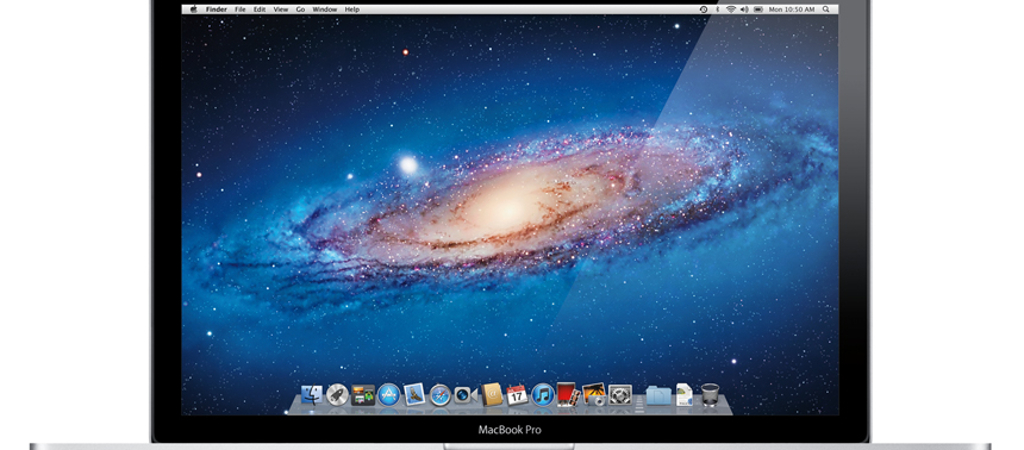Image resolution: width=1024 pixels, height=450 pixels.
Task: Launch the App Store from Dock
Action: [389, 394]
